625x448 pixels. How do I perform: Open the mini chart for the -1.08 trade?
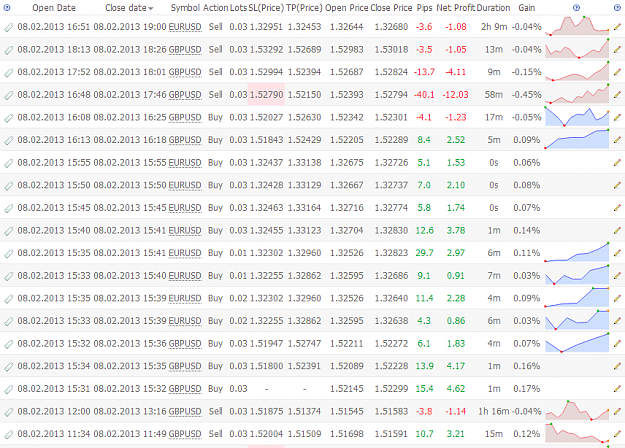coord(577,26)
